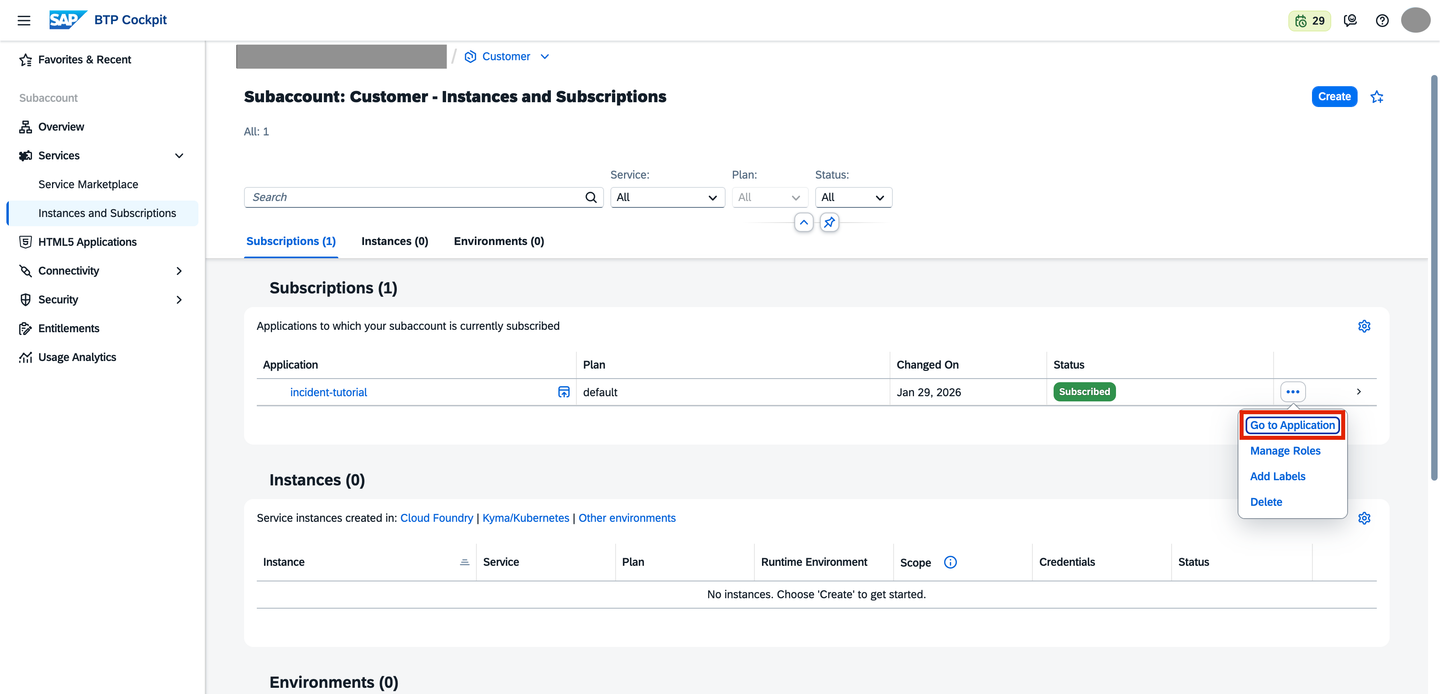
Task: Open the Status filter dropdown
Action: pyautogui.click(x=853, y=197)
